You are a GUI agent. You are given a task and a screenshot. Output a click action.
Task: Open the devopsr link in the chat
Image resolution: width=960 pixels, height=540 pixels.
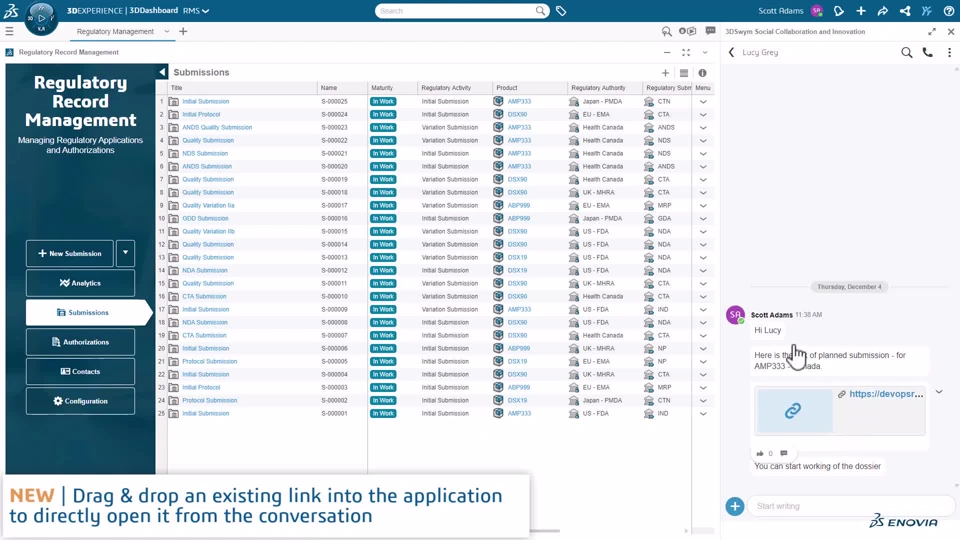(886, 394)
